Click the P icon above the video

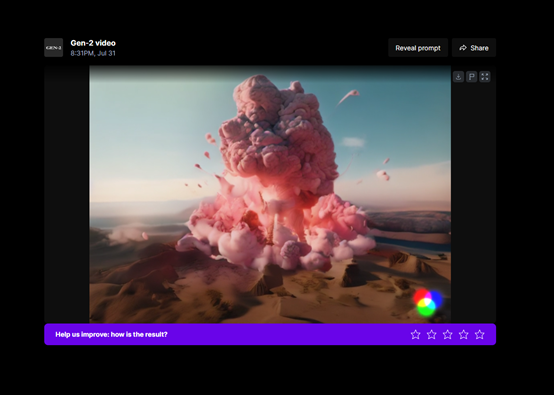(x=471, y=77)
